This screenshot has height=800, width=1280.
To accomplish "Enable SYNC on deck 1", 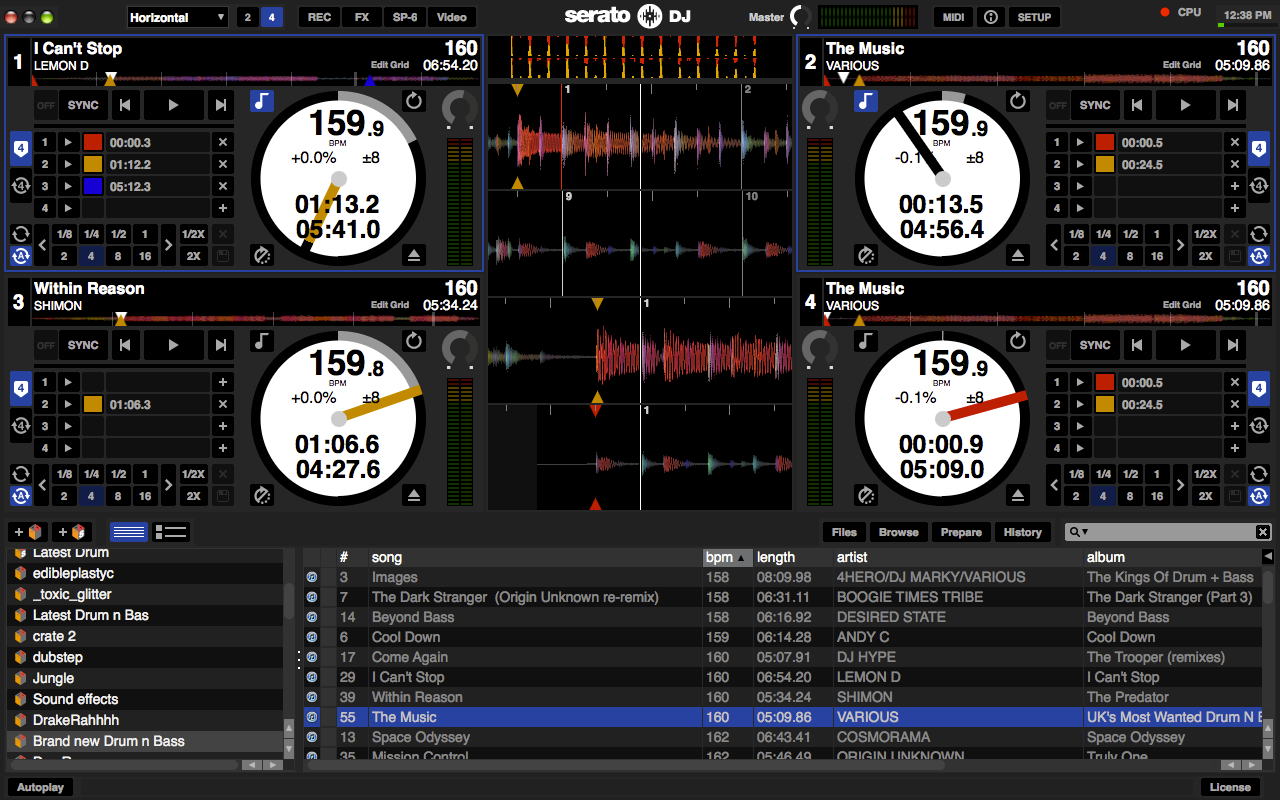I will point(83,105).
